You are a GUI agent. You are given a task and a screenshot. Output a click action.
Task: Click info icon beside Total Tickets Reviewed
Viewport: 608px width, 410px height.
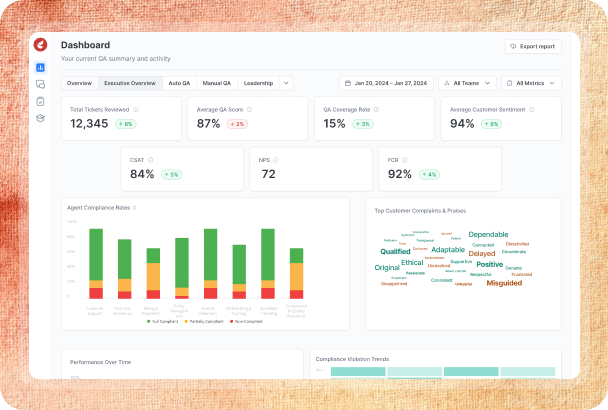137,109
